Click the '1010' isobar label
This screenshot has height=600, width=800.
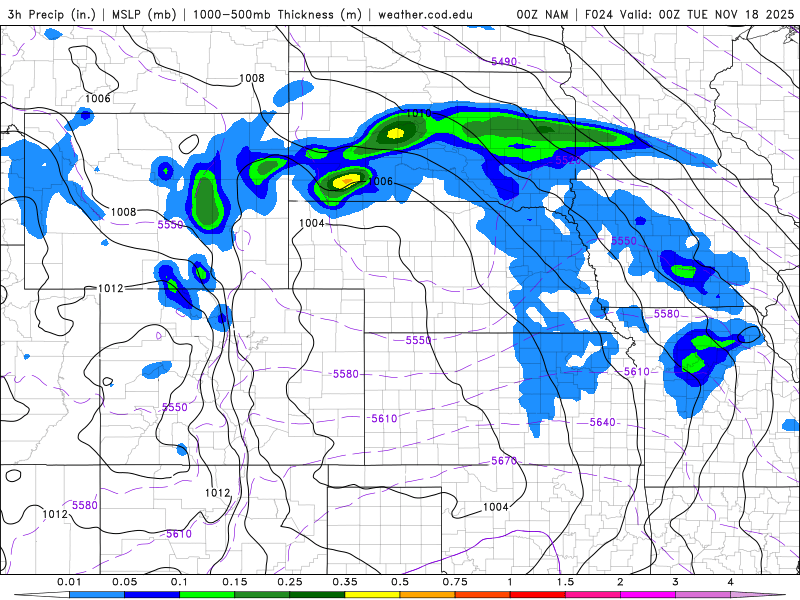pos(418,113)
